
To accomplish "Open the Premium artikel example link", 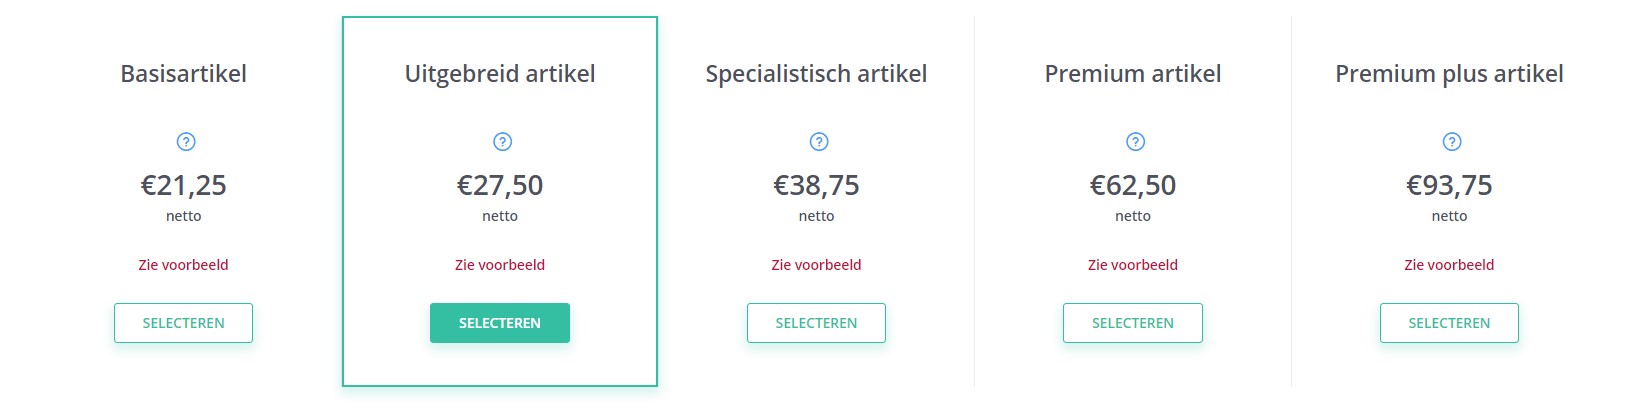I will pos(1133,265).
